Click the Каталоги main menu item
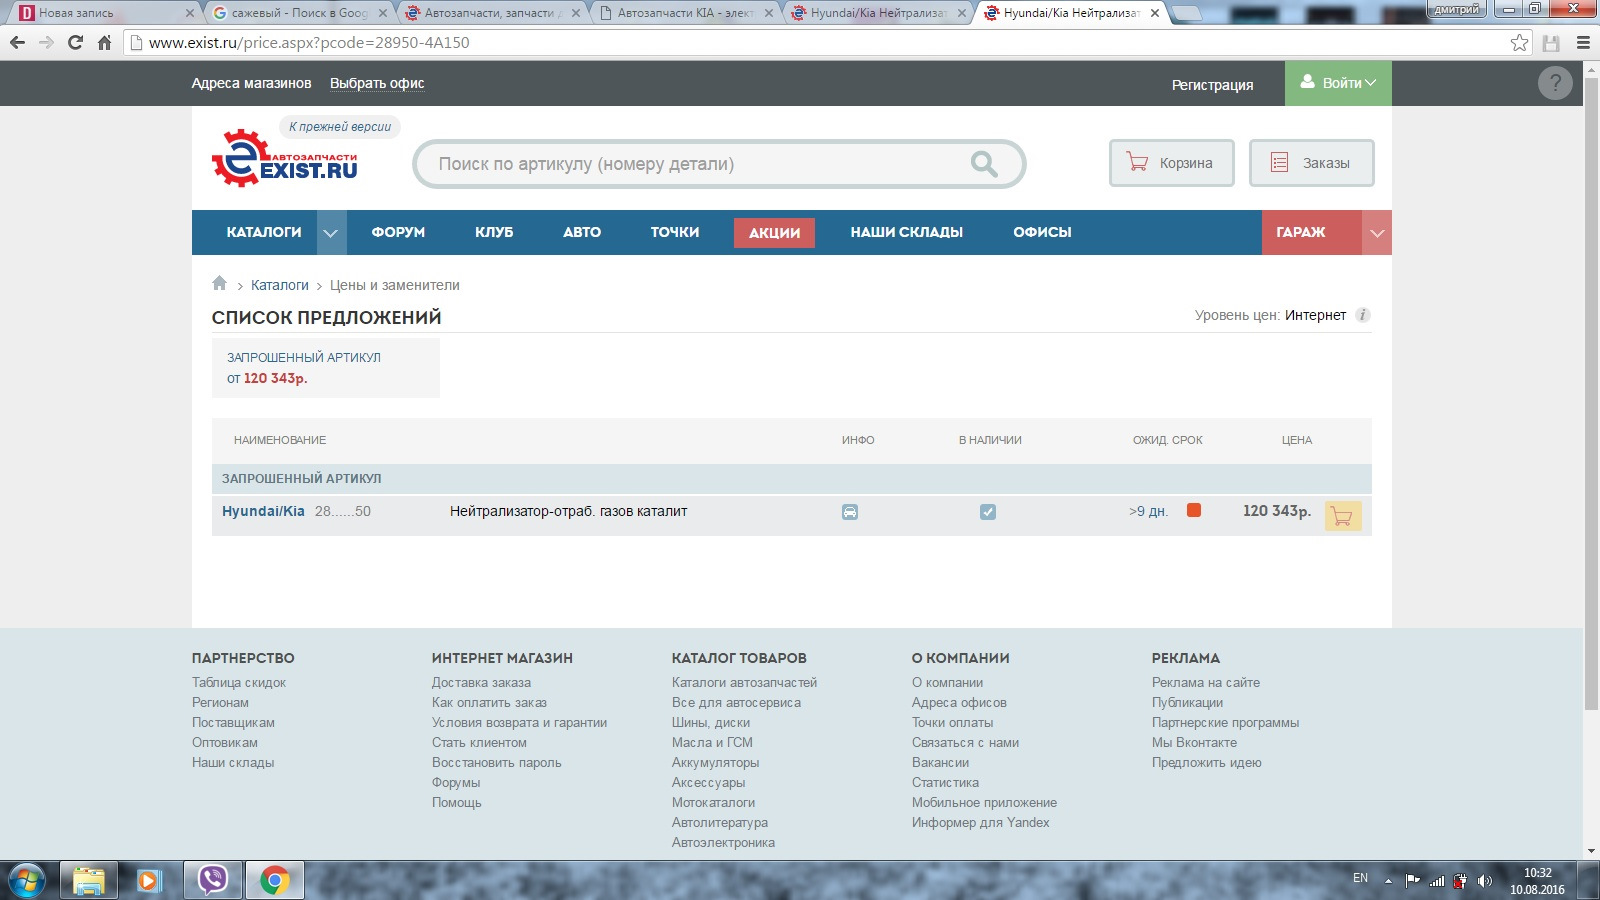 pyautogui.click(x=264, y=232)
